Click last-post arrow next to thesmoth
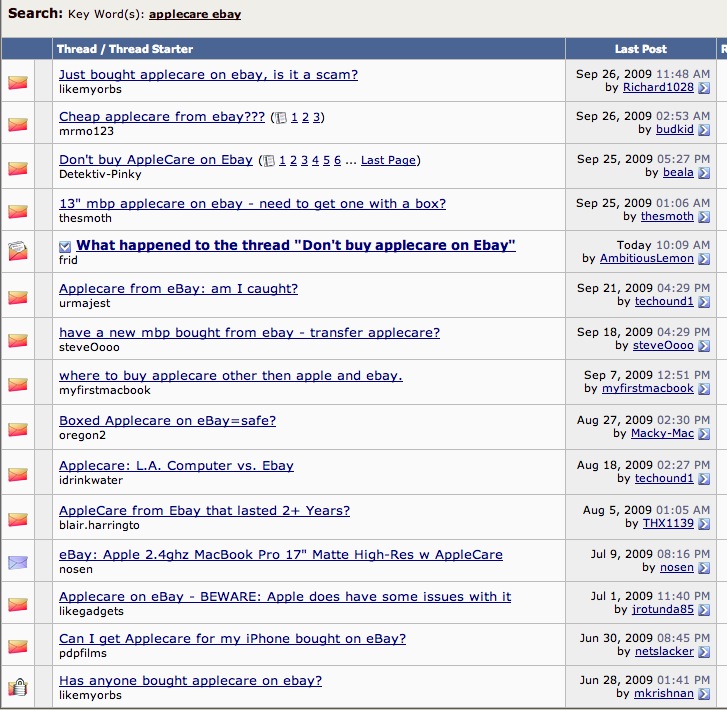Screen dimensions: 727x710 (x=704, y=217)
